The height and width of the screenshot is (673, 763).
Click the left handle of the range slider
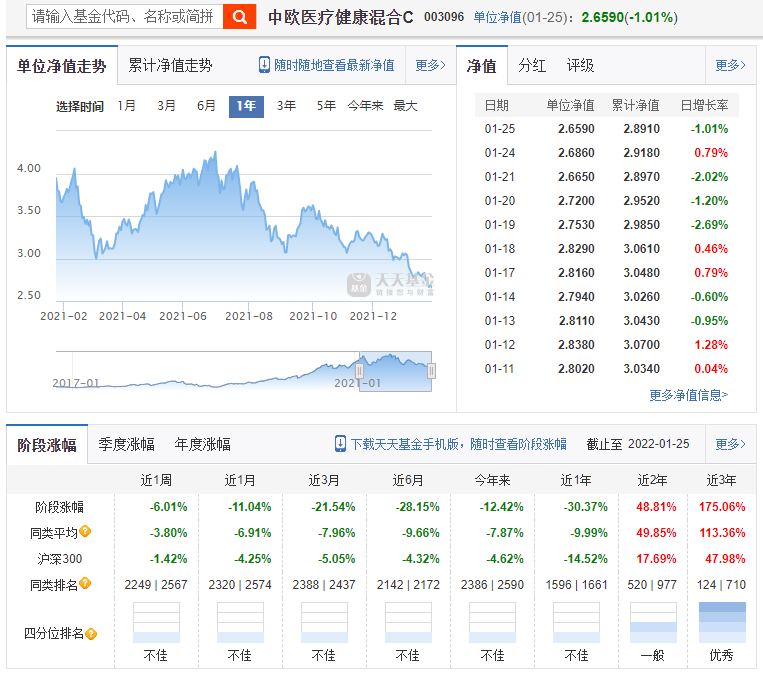[x=360, y=371]
